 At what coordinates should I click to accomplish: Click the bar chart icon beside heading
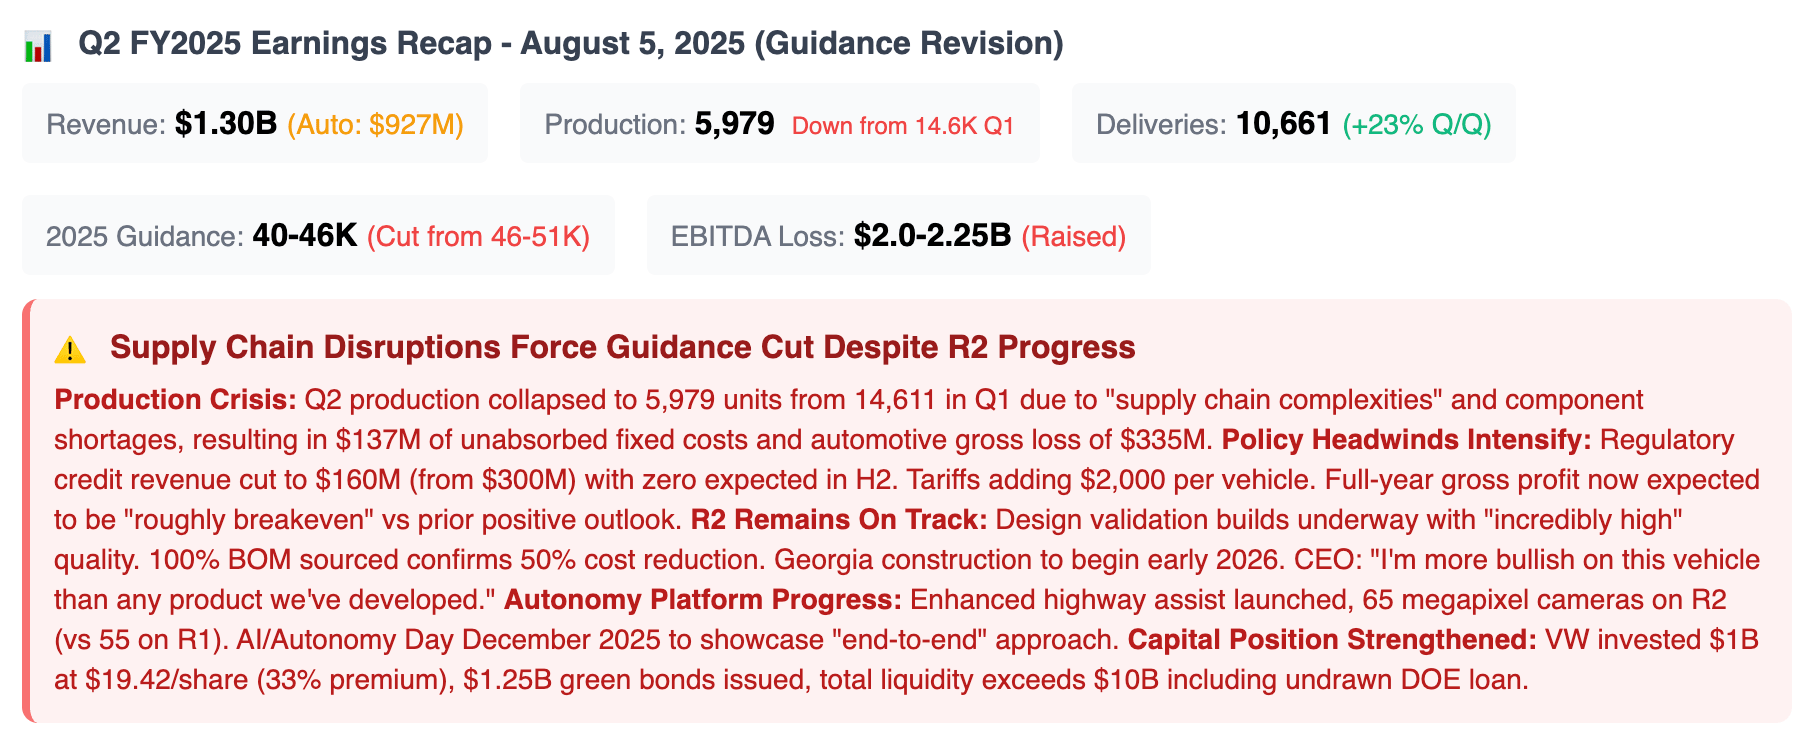point(38,46)
